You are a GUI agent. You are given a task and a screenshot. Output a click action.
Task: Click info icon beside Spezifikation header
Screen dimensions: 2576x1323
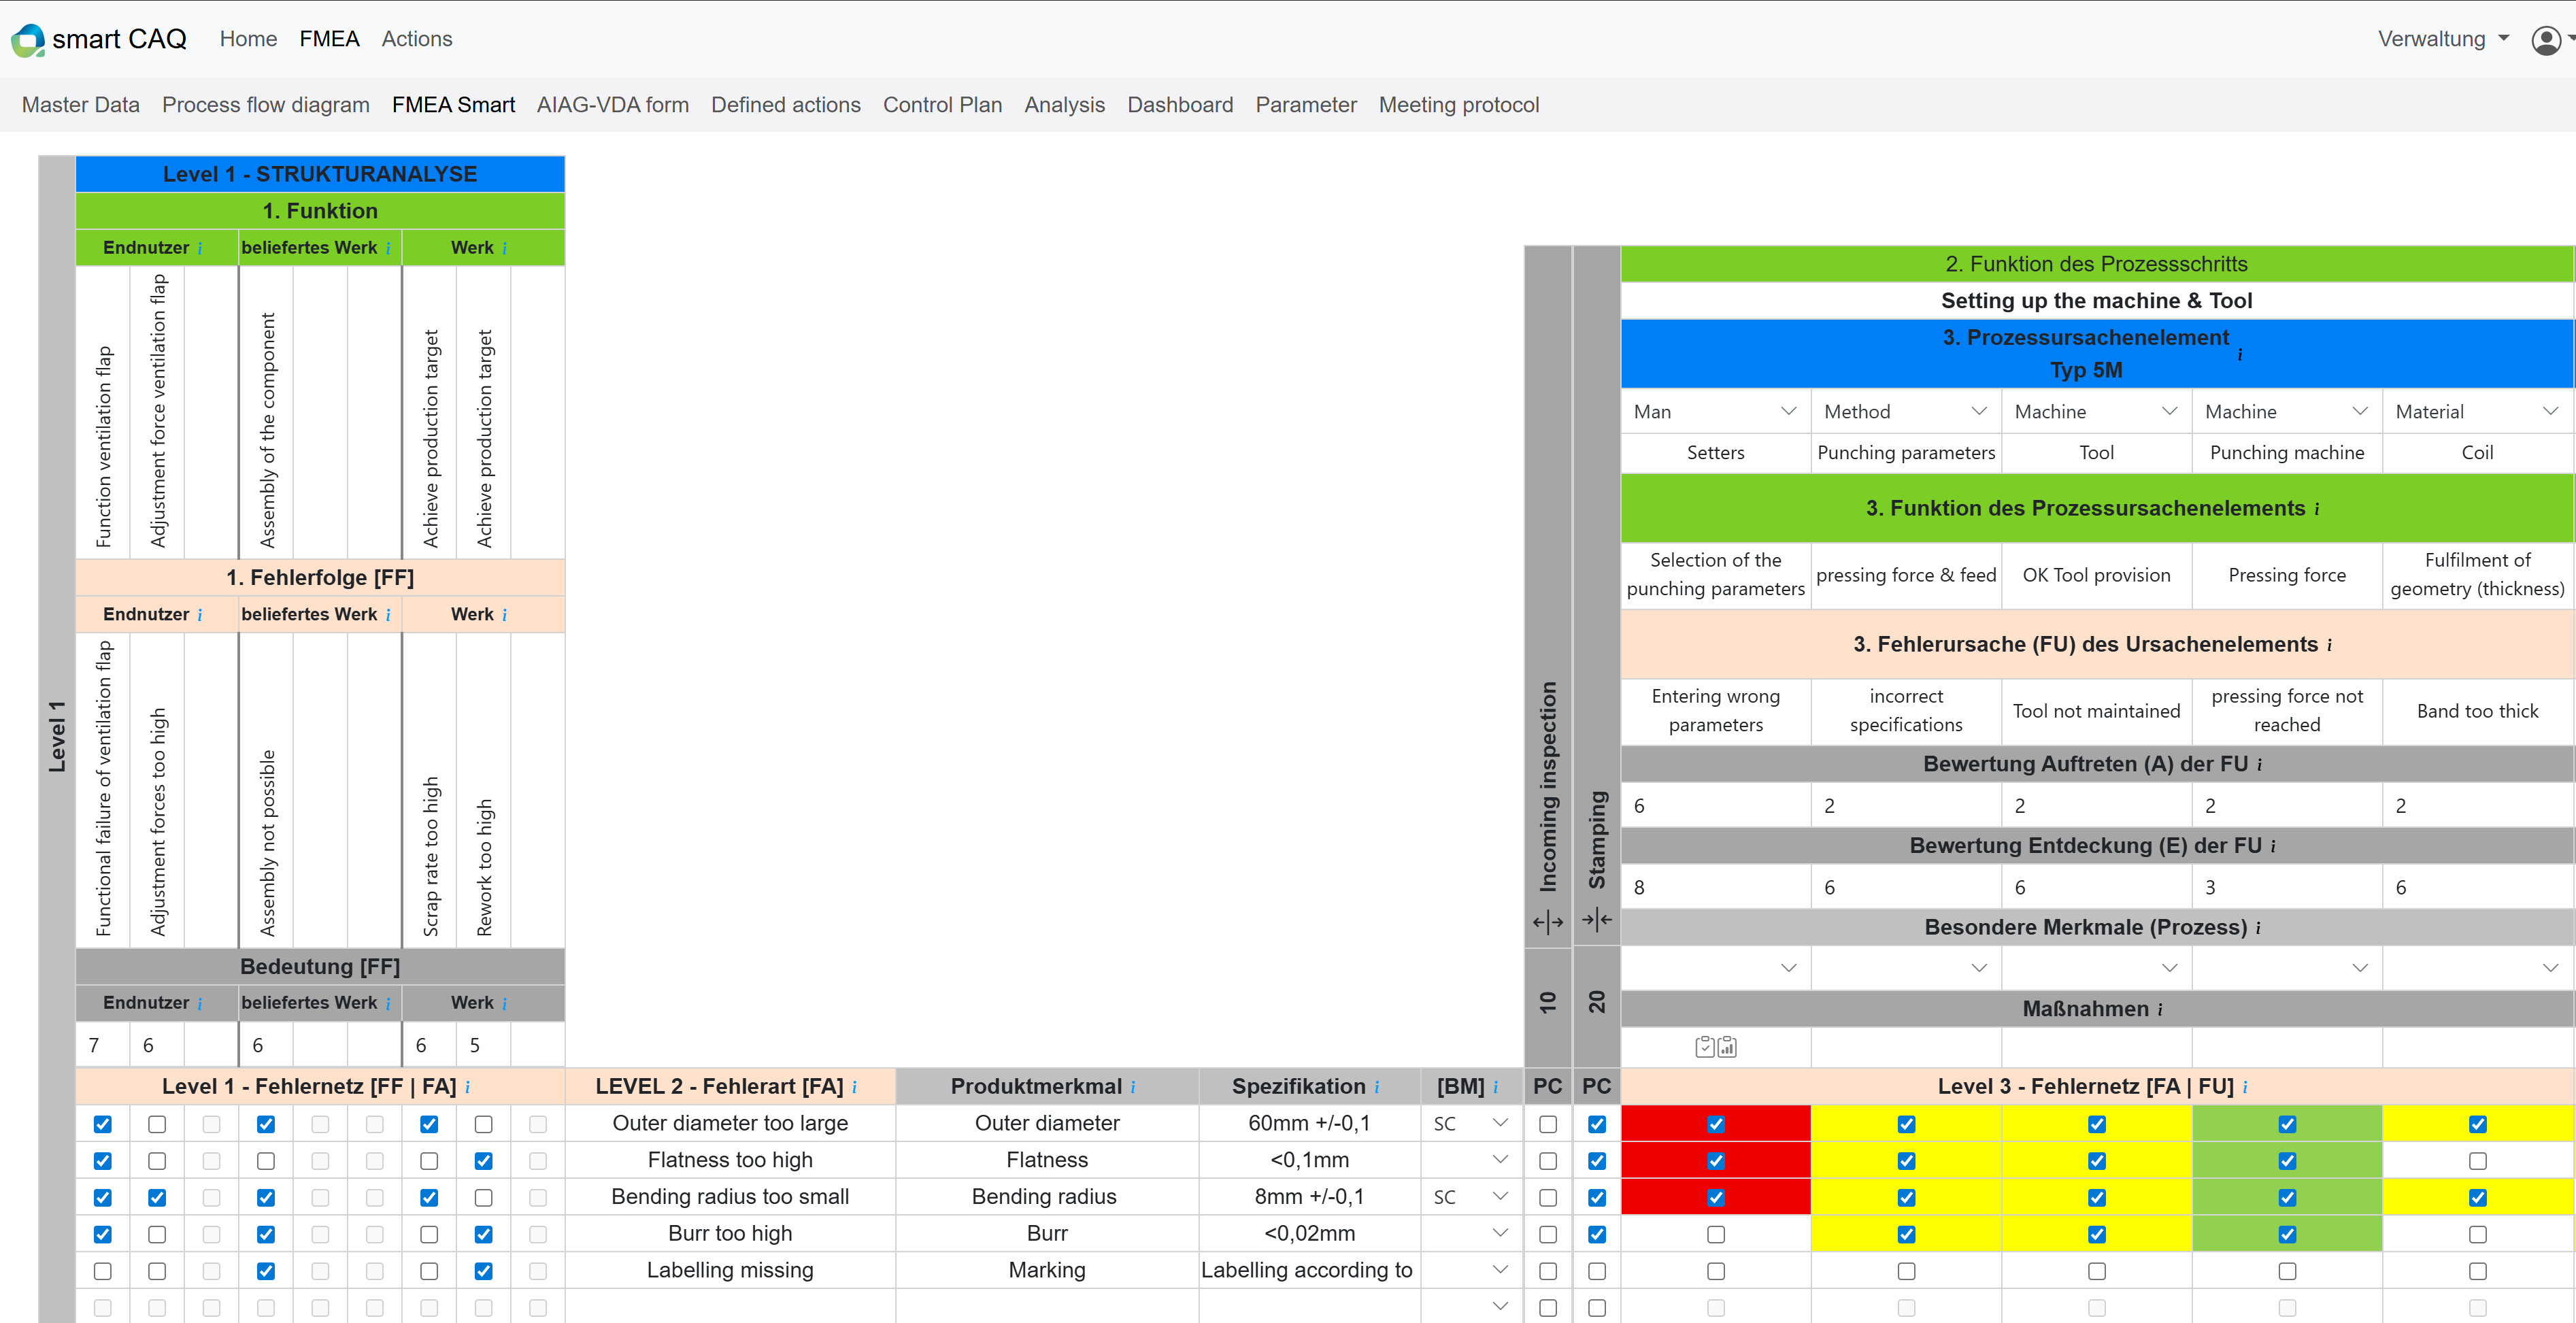coord(1377,1087)
